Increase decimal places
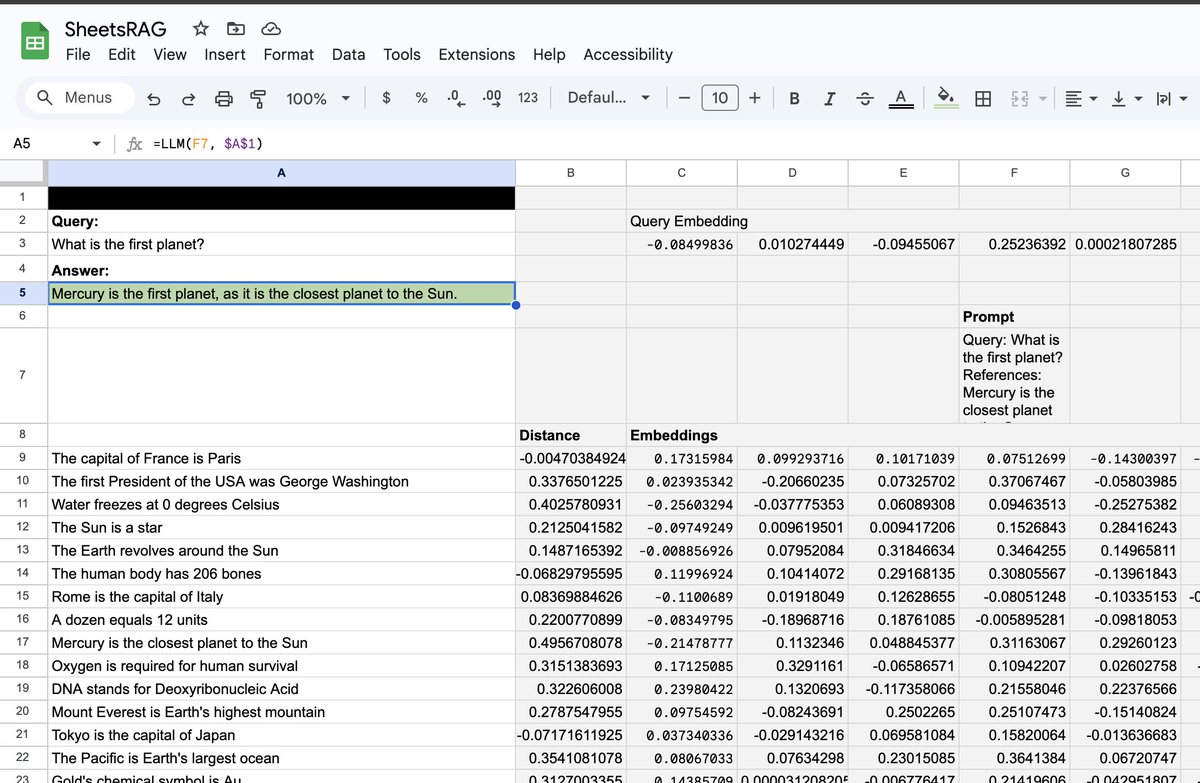1200x783 pixels. pyautogui.click(x=491, y=98)
